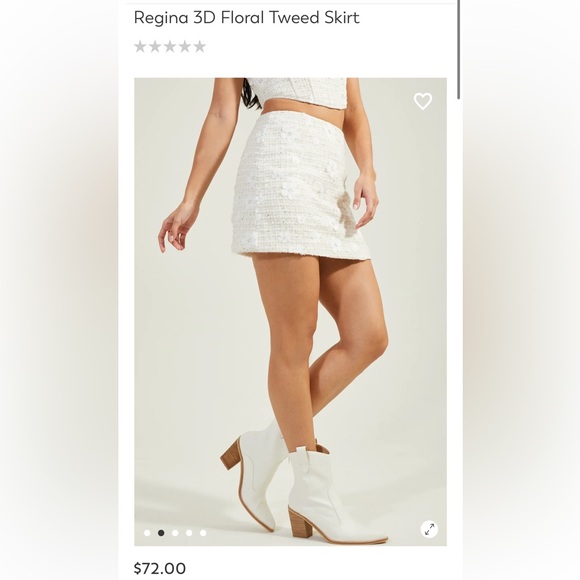
Task: Select the fourth rating star
Action: click(185, 47)
